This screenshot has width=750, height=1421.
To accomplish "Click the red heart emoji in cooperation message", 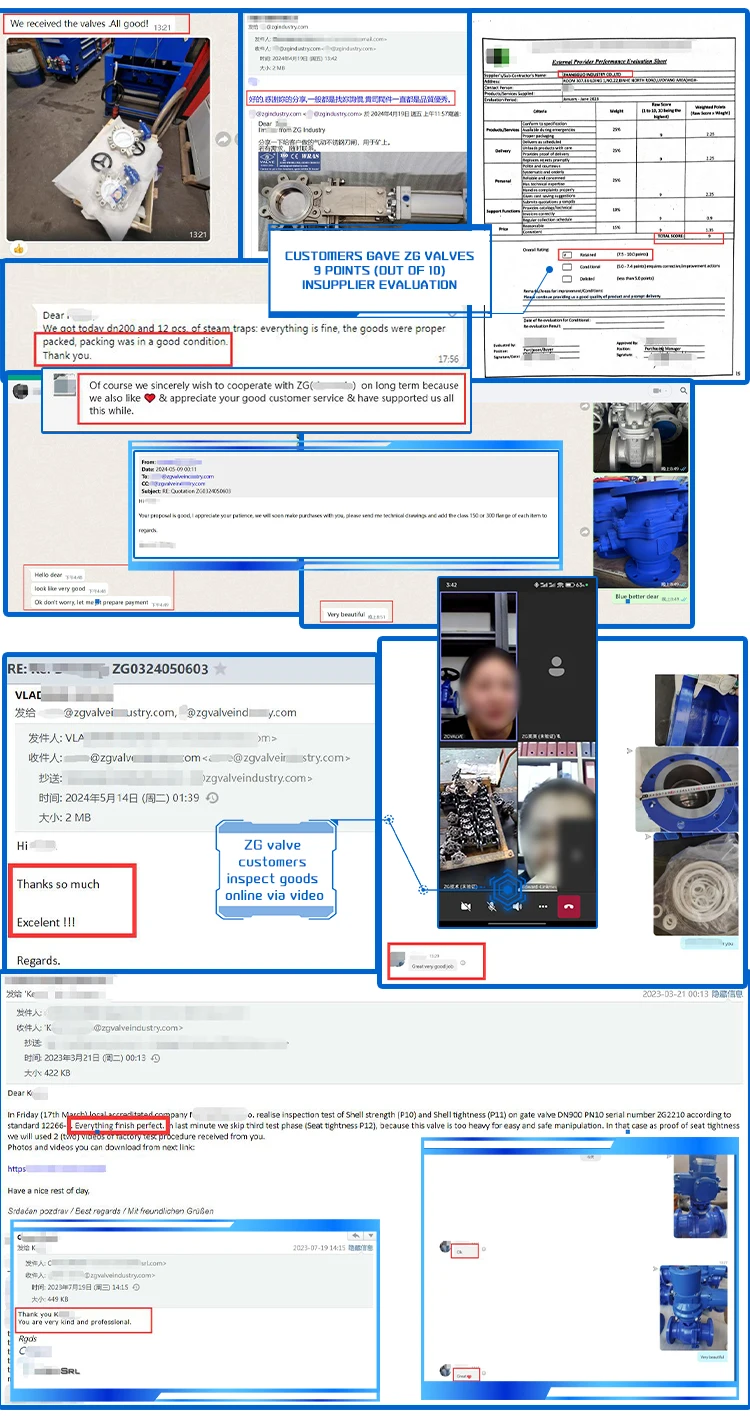I will point(151,398).
